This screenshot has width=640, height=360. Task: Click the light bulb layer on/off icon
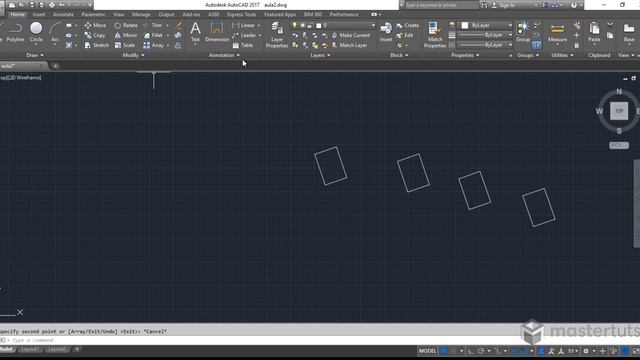[294, 25]
